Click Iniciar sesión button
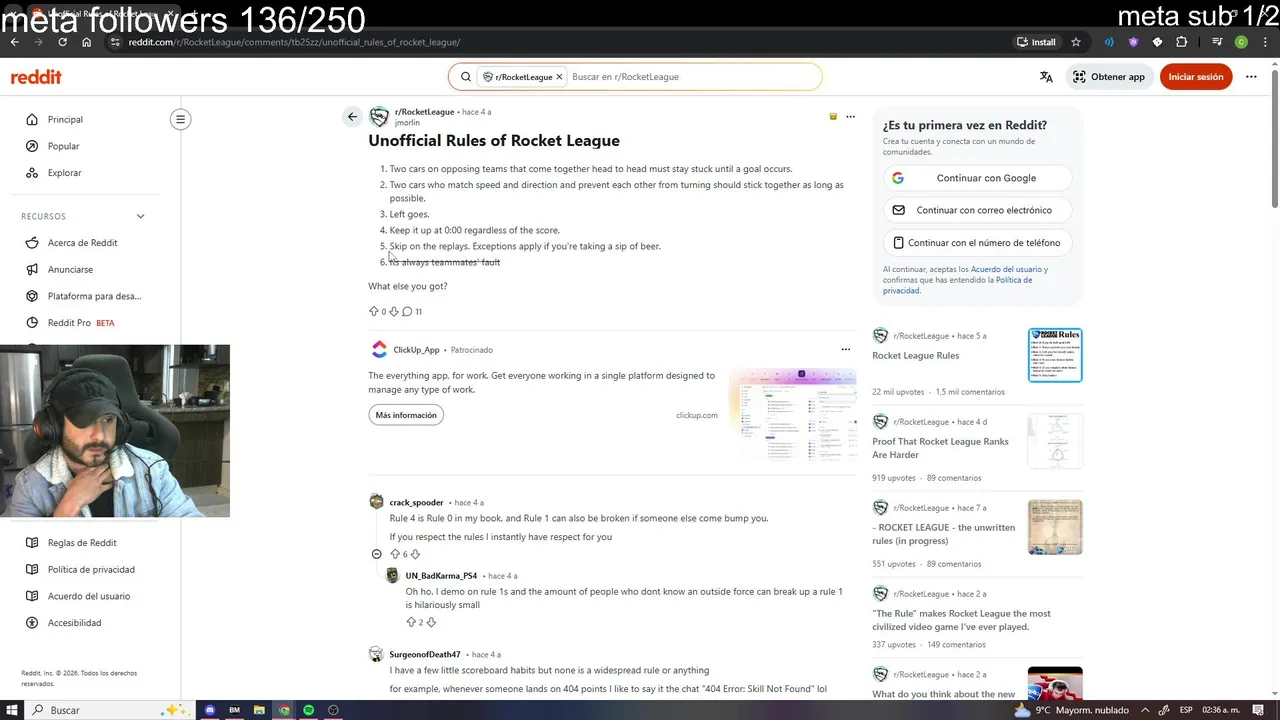The image size is (1280, 720). 1196,77
